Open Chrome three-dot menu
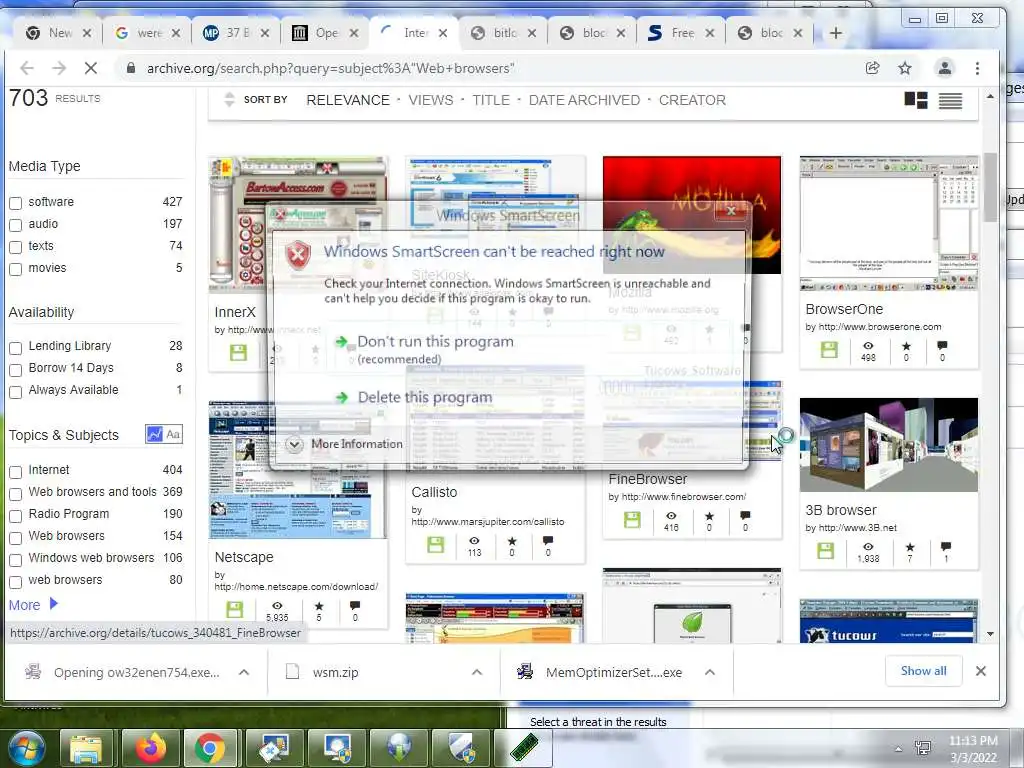 977,68
